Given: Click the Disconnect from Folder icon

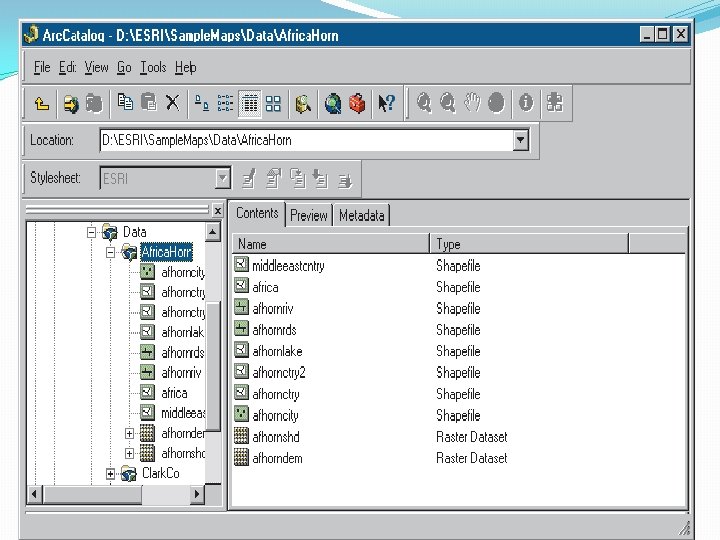Looking at the screenshot, I should coord(94,103).
